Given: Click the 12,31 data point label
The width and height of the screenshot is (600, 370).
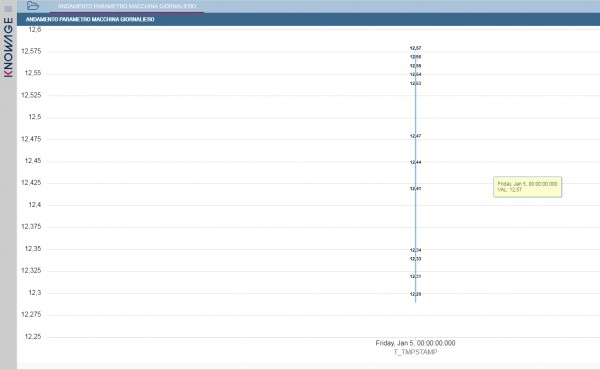Looking at the screenshot, I should click(415, 276).
